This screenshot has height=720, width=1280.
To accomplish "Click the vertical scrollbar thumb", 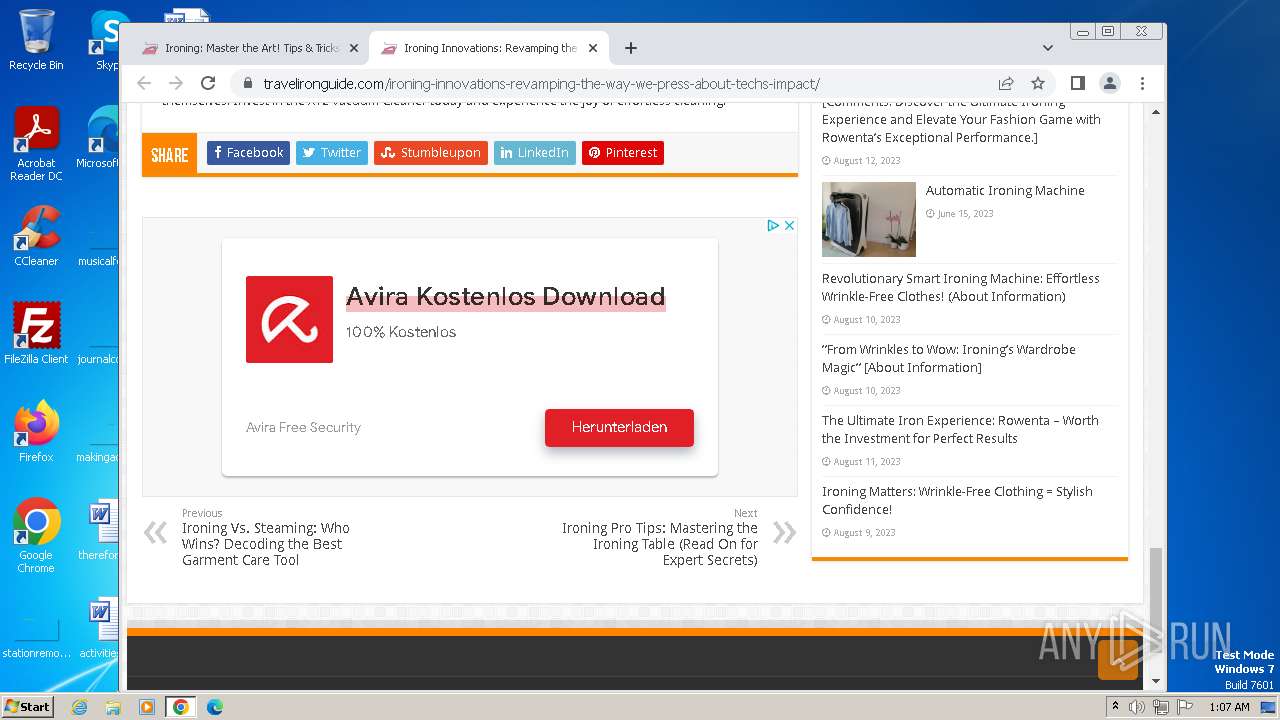I will point(1156,600).
